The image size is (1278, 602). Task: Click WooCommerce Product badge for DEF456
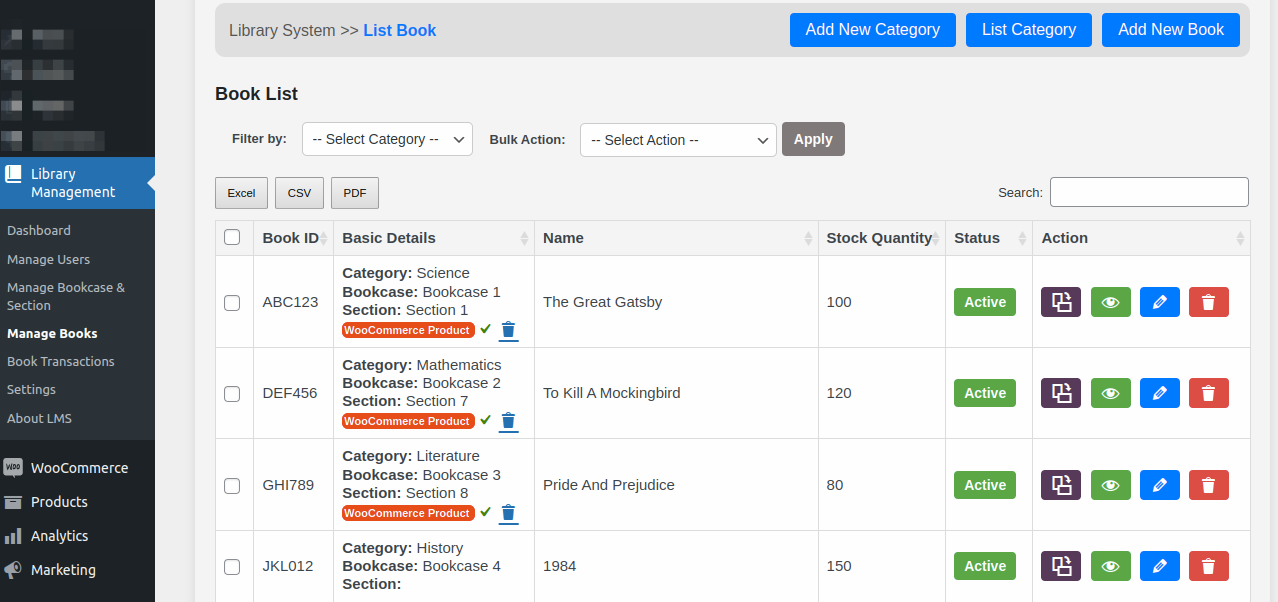[x=408, y=421]
